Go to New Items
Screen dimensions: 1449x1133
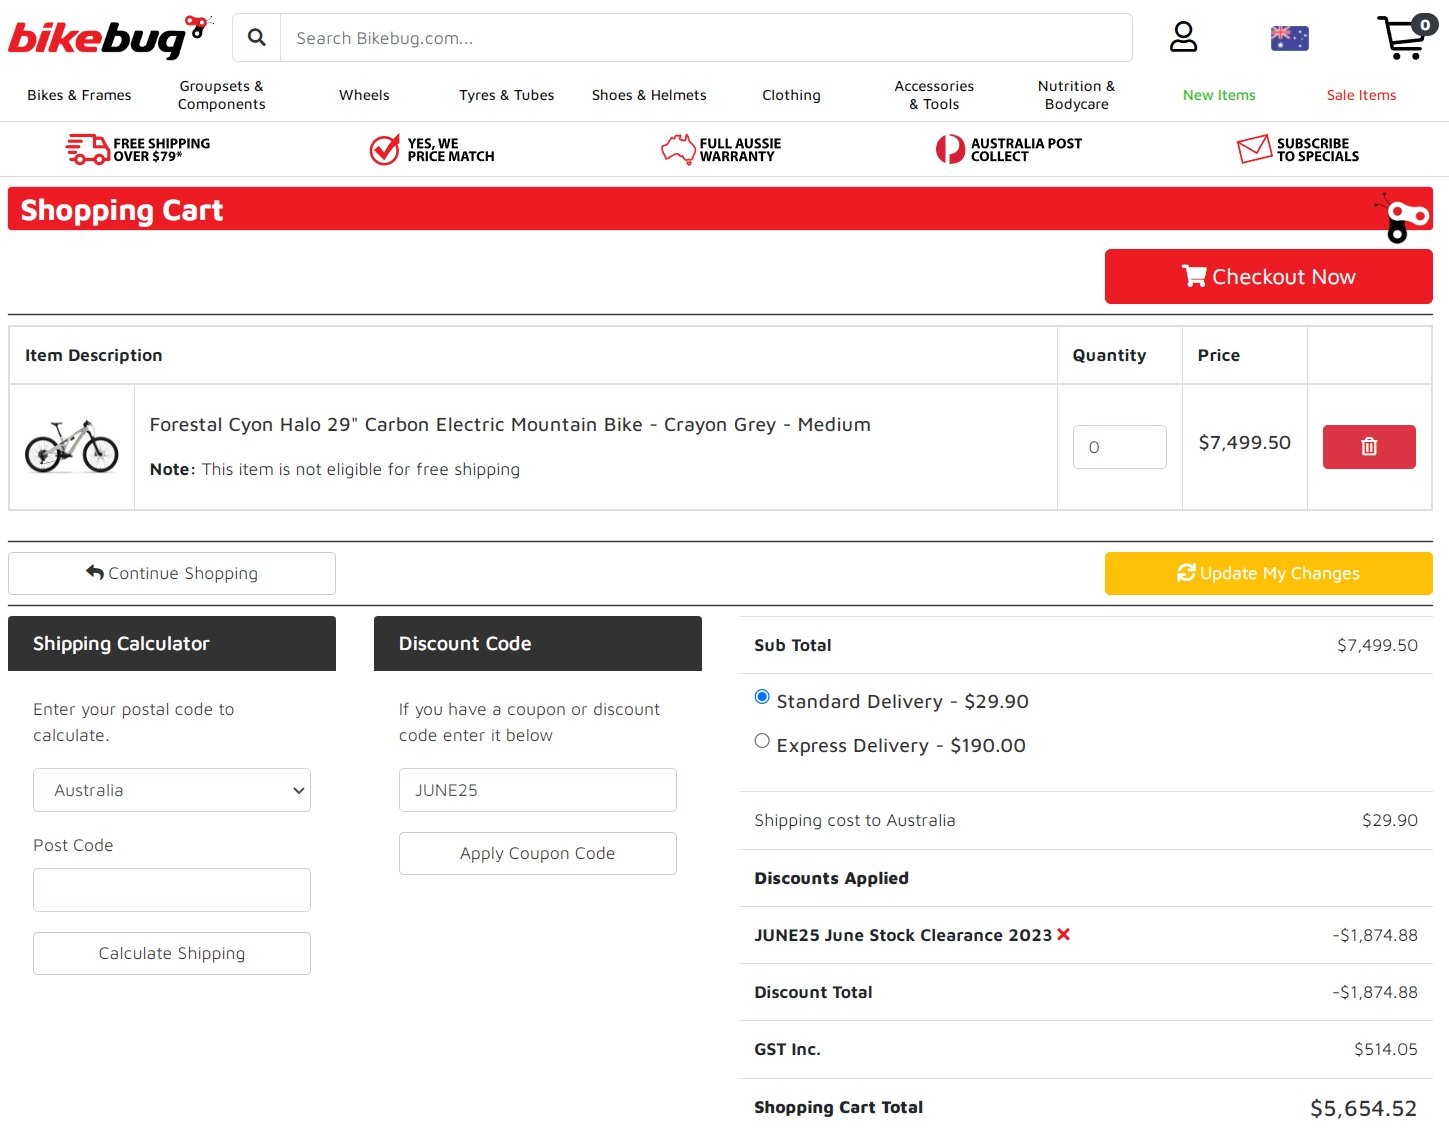[1219, 95]
